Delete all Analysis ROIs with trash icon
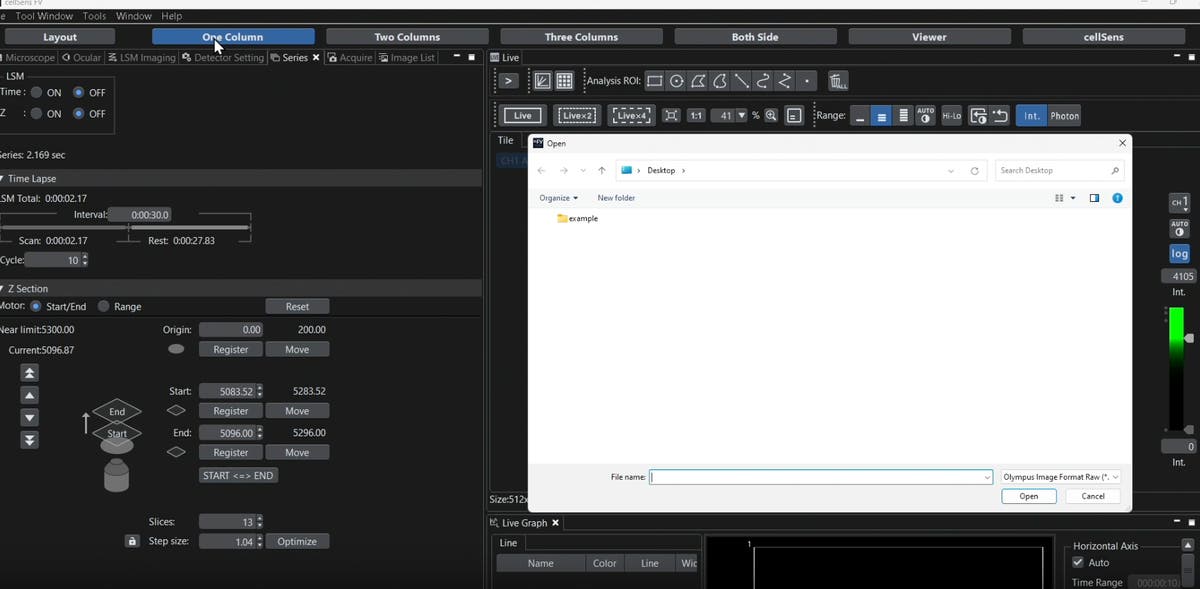The height and width of the screenshot is (589, 1200). point(837,81)
